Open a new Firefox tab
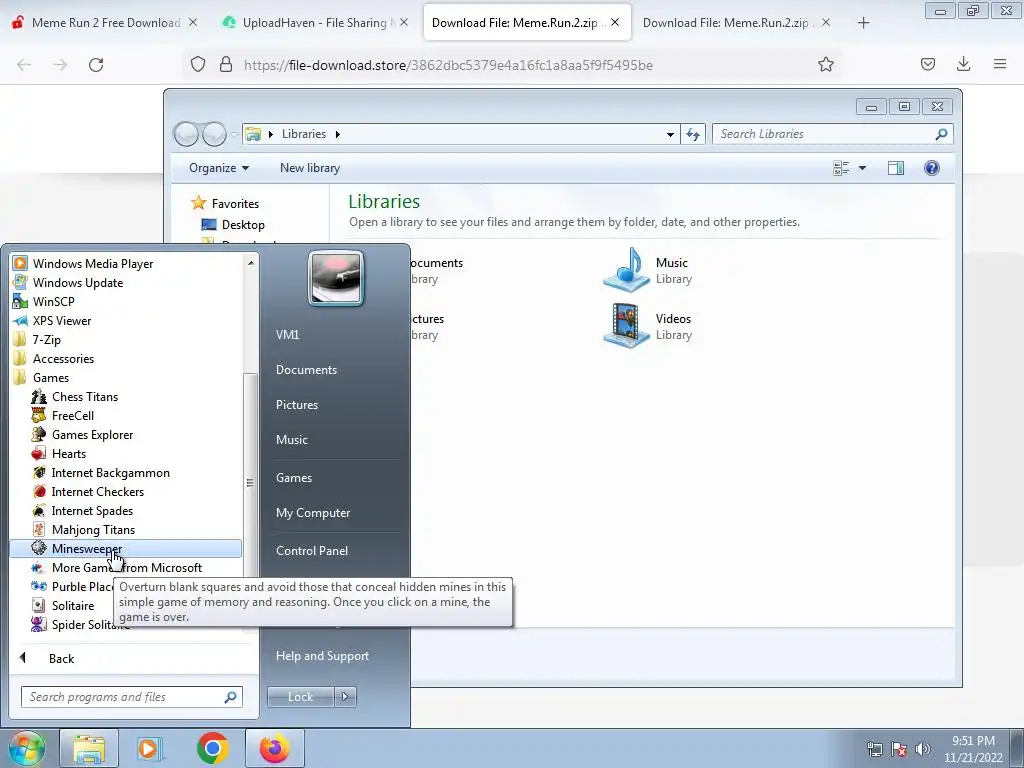 click(x=863, y=23)
